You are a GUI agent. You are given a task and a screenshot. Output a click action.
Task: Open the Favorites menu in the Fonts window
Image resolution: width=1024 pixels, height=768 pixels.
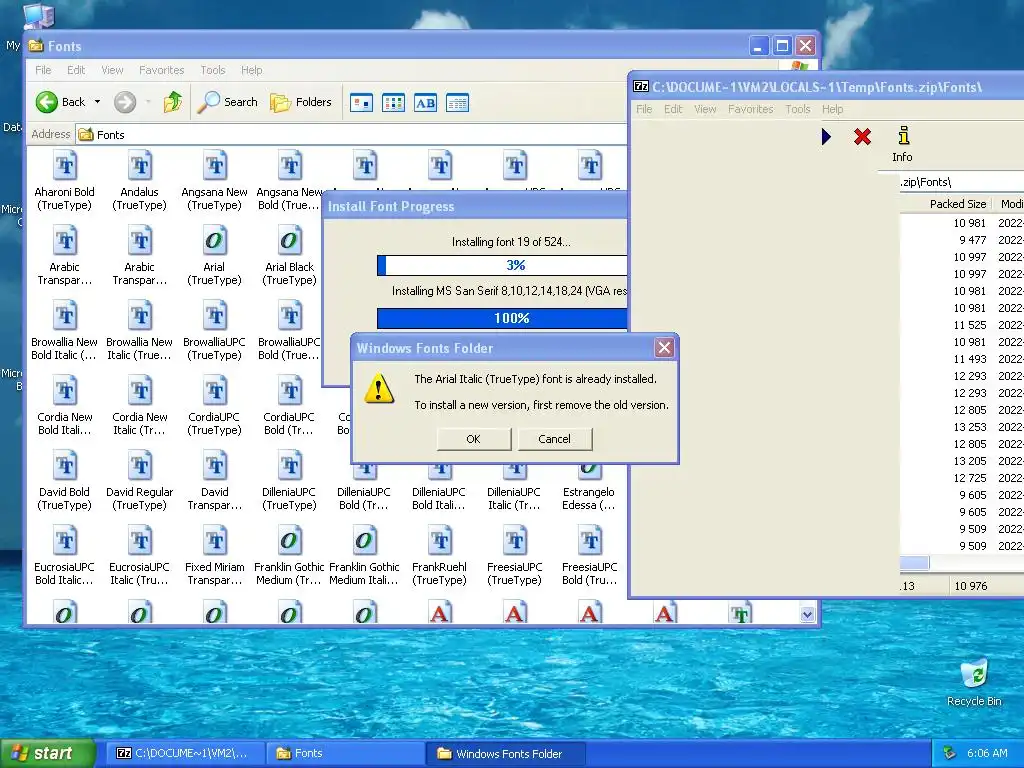tap(161, 70)
